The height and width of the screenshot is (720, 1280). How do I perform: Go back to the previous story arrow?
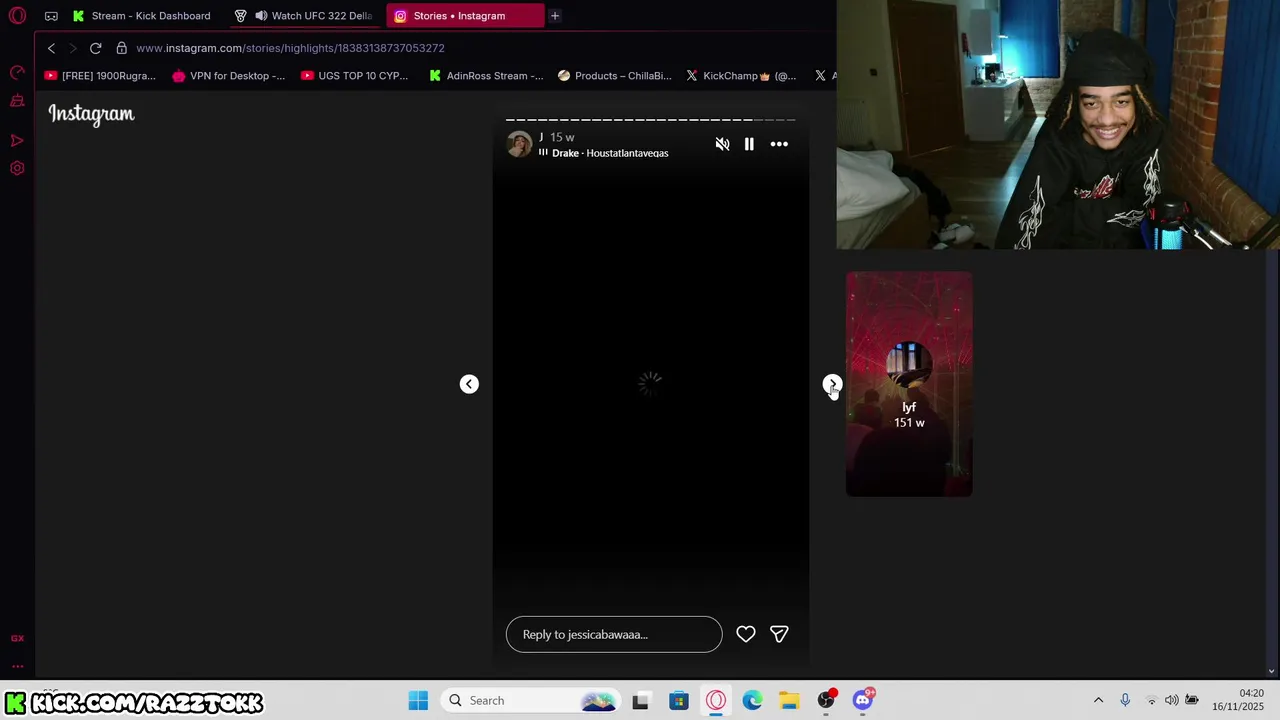click(469, 384)
